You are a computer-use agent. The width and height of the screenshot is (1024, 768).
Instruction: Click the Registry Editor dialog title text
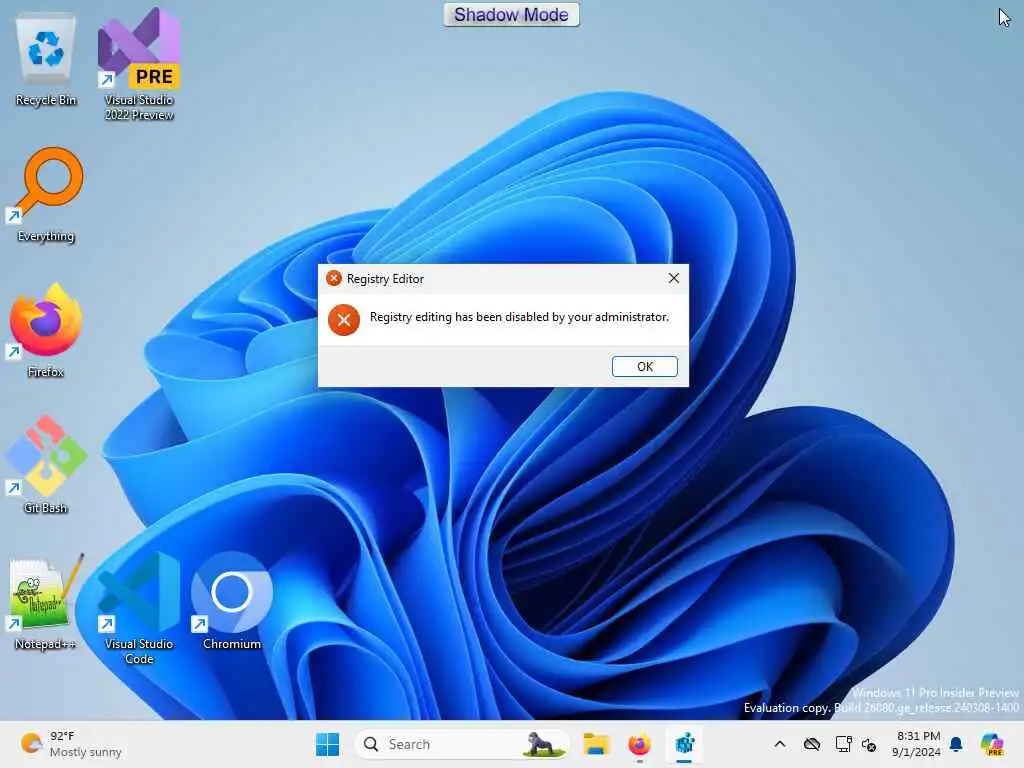[x=385, y=279]
